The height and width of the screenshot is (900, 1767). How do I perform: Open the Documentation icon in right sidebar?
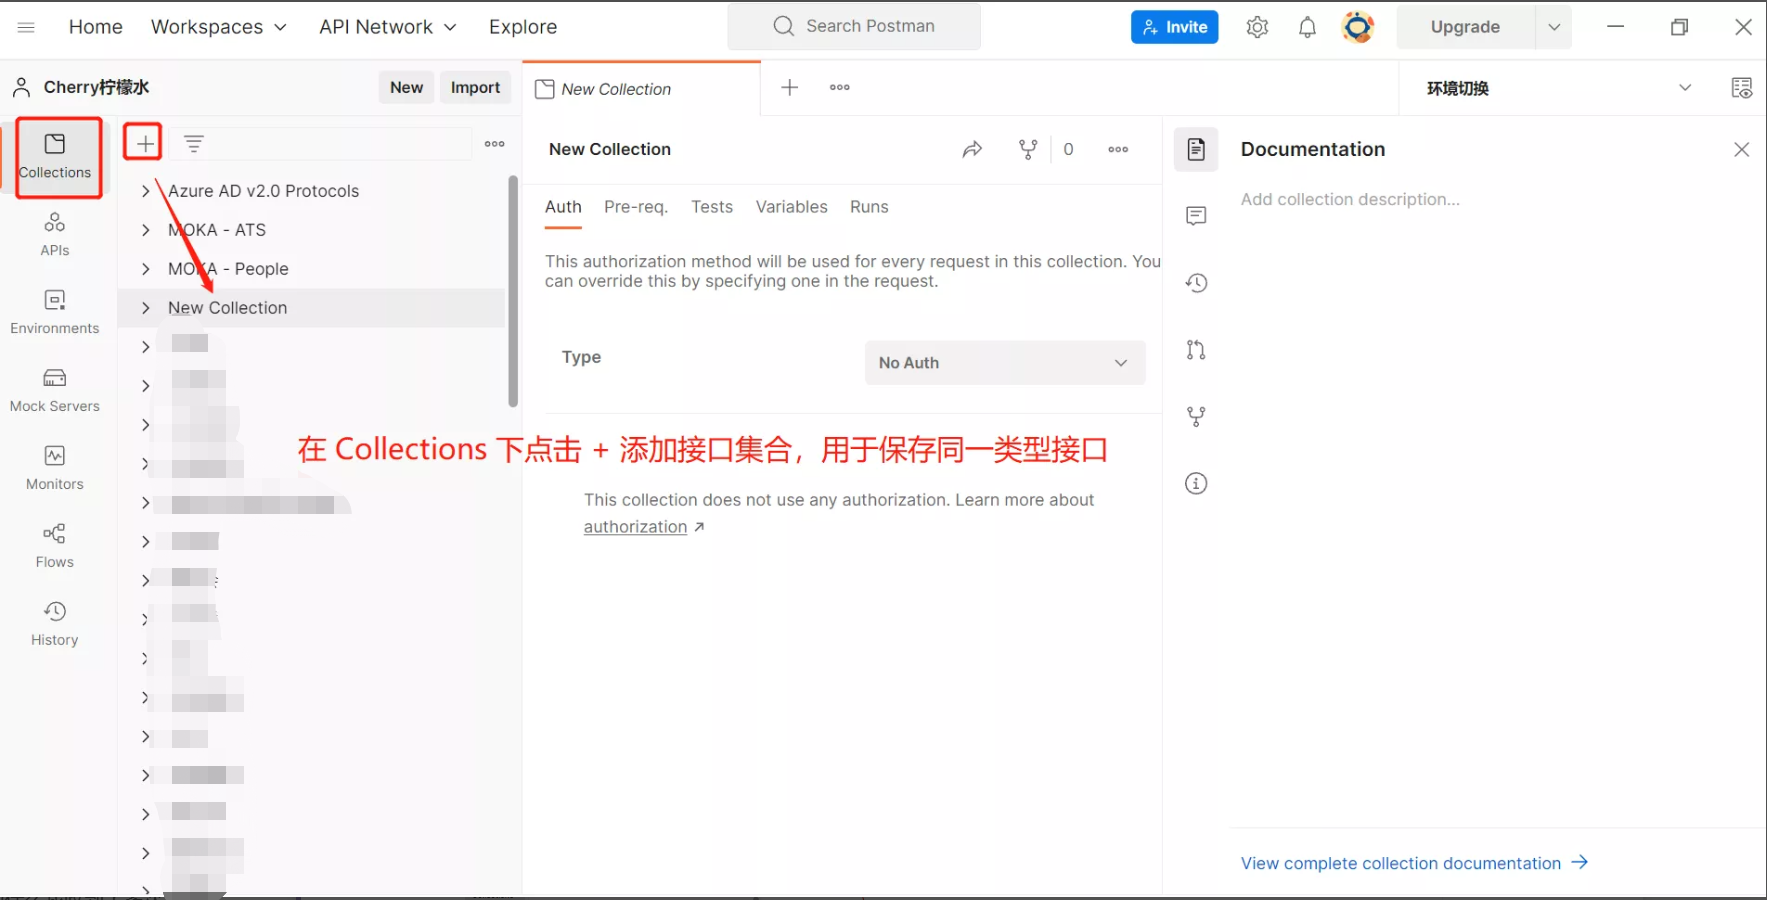pos(1196,149)
